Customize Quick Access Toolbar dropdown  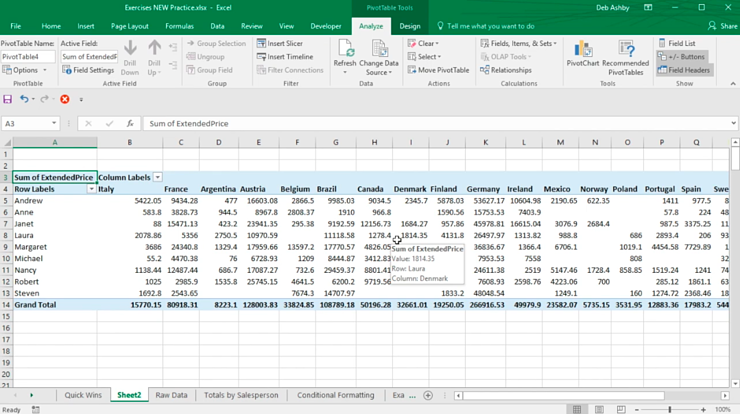81,100
